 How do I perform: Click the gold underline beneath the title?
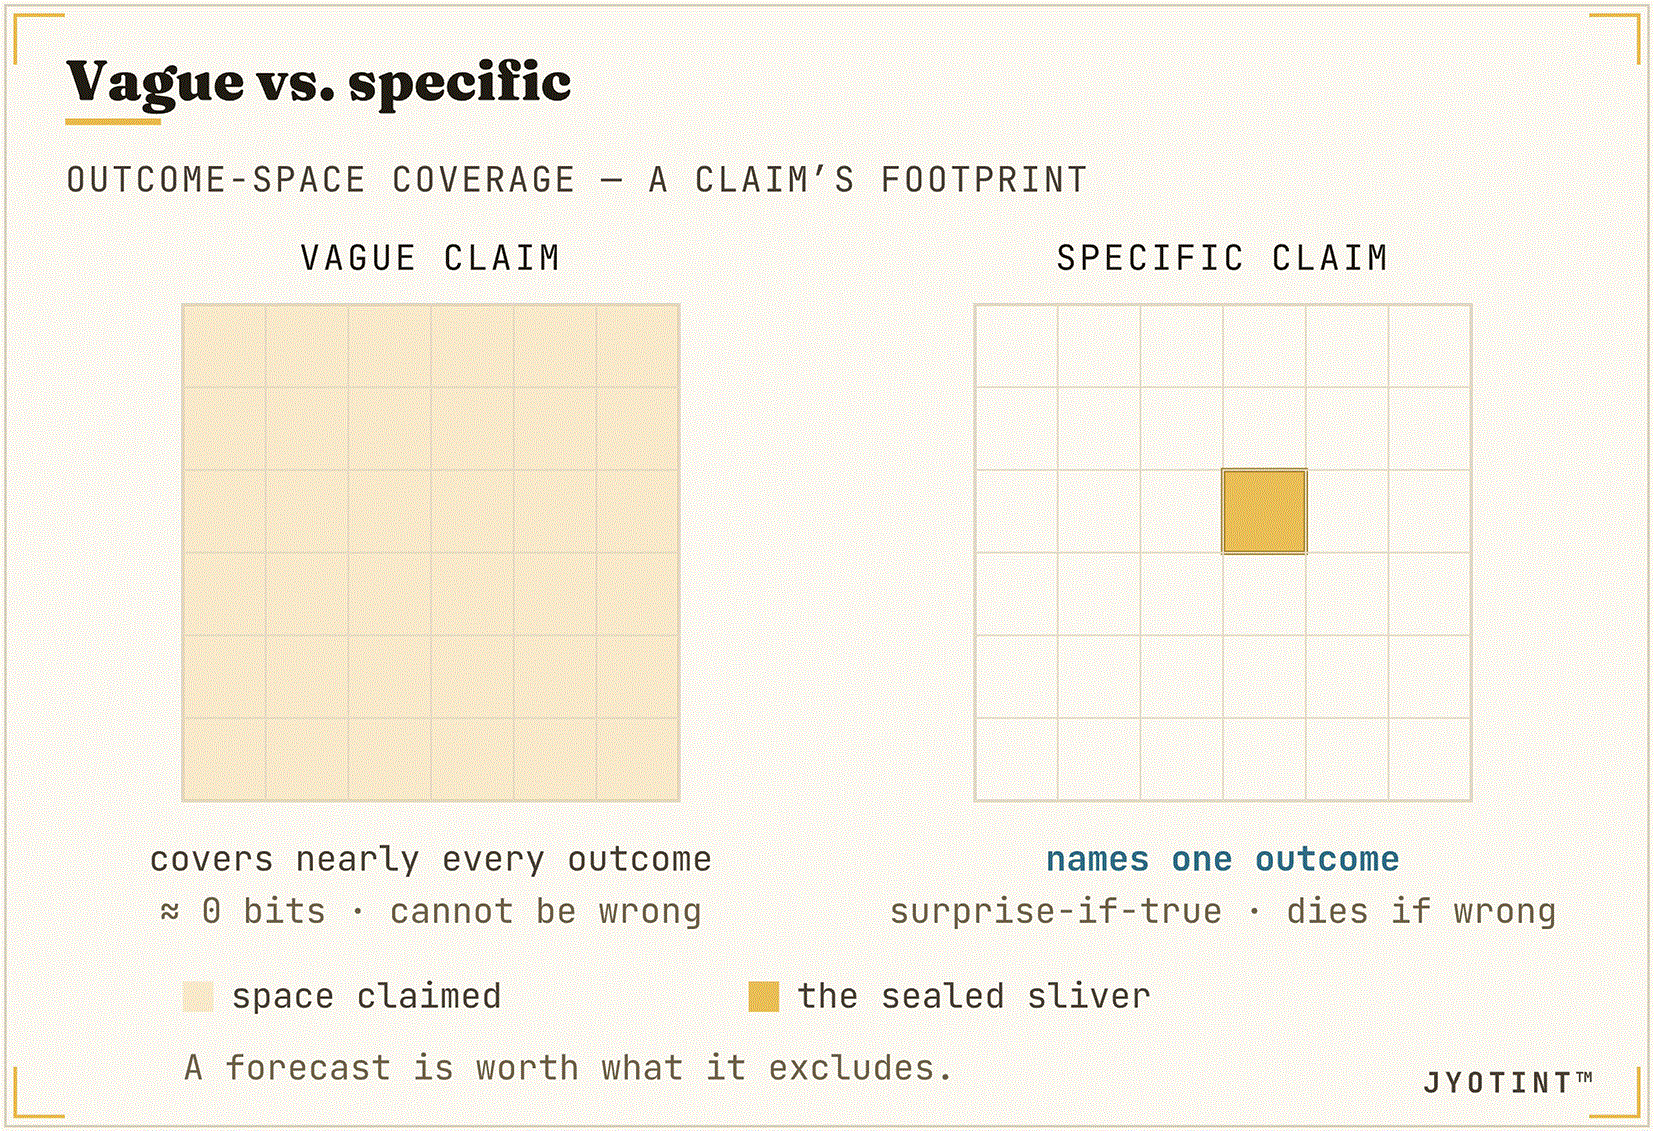pos(113,122)
